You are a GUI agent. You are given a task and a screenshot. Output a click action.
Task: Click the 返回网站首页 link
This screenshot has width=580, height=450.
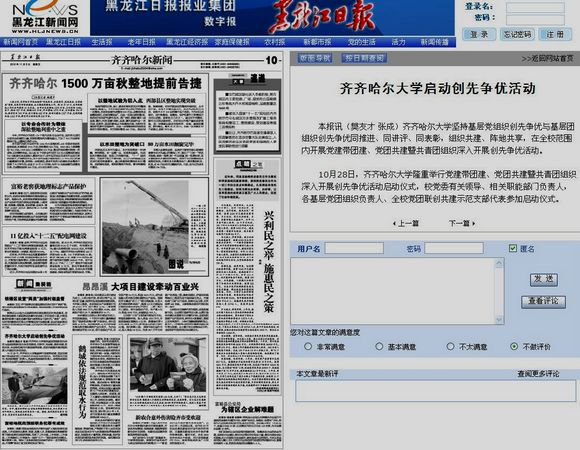547,58
